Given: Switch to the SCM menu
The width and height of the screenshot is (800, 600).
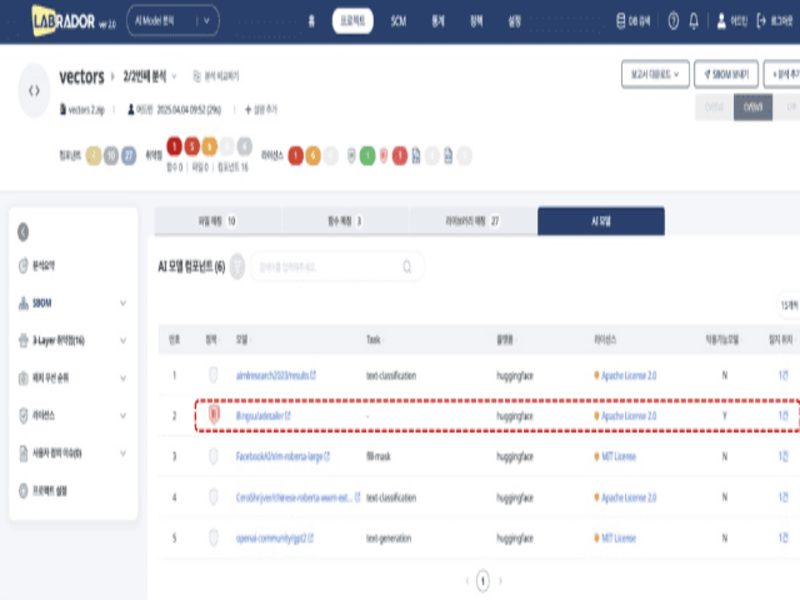Looking at the screenshot, I should coord(398,20).
